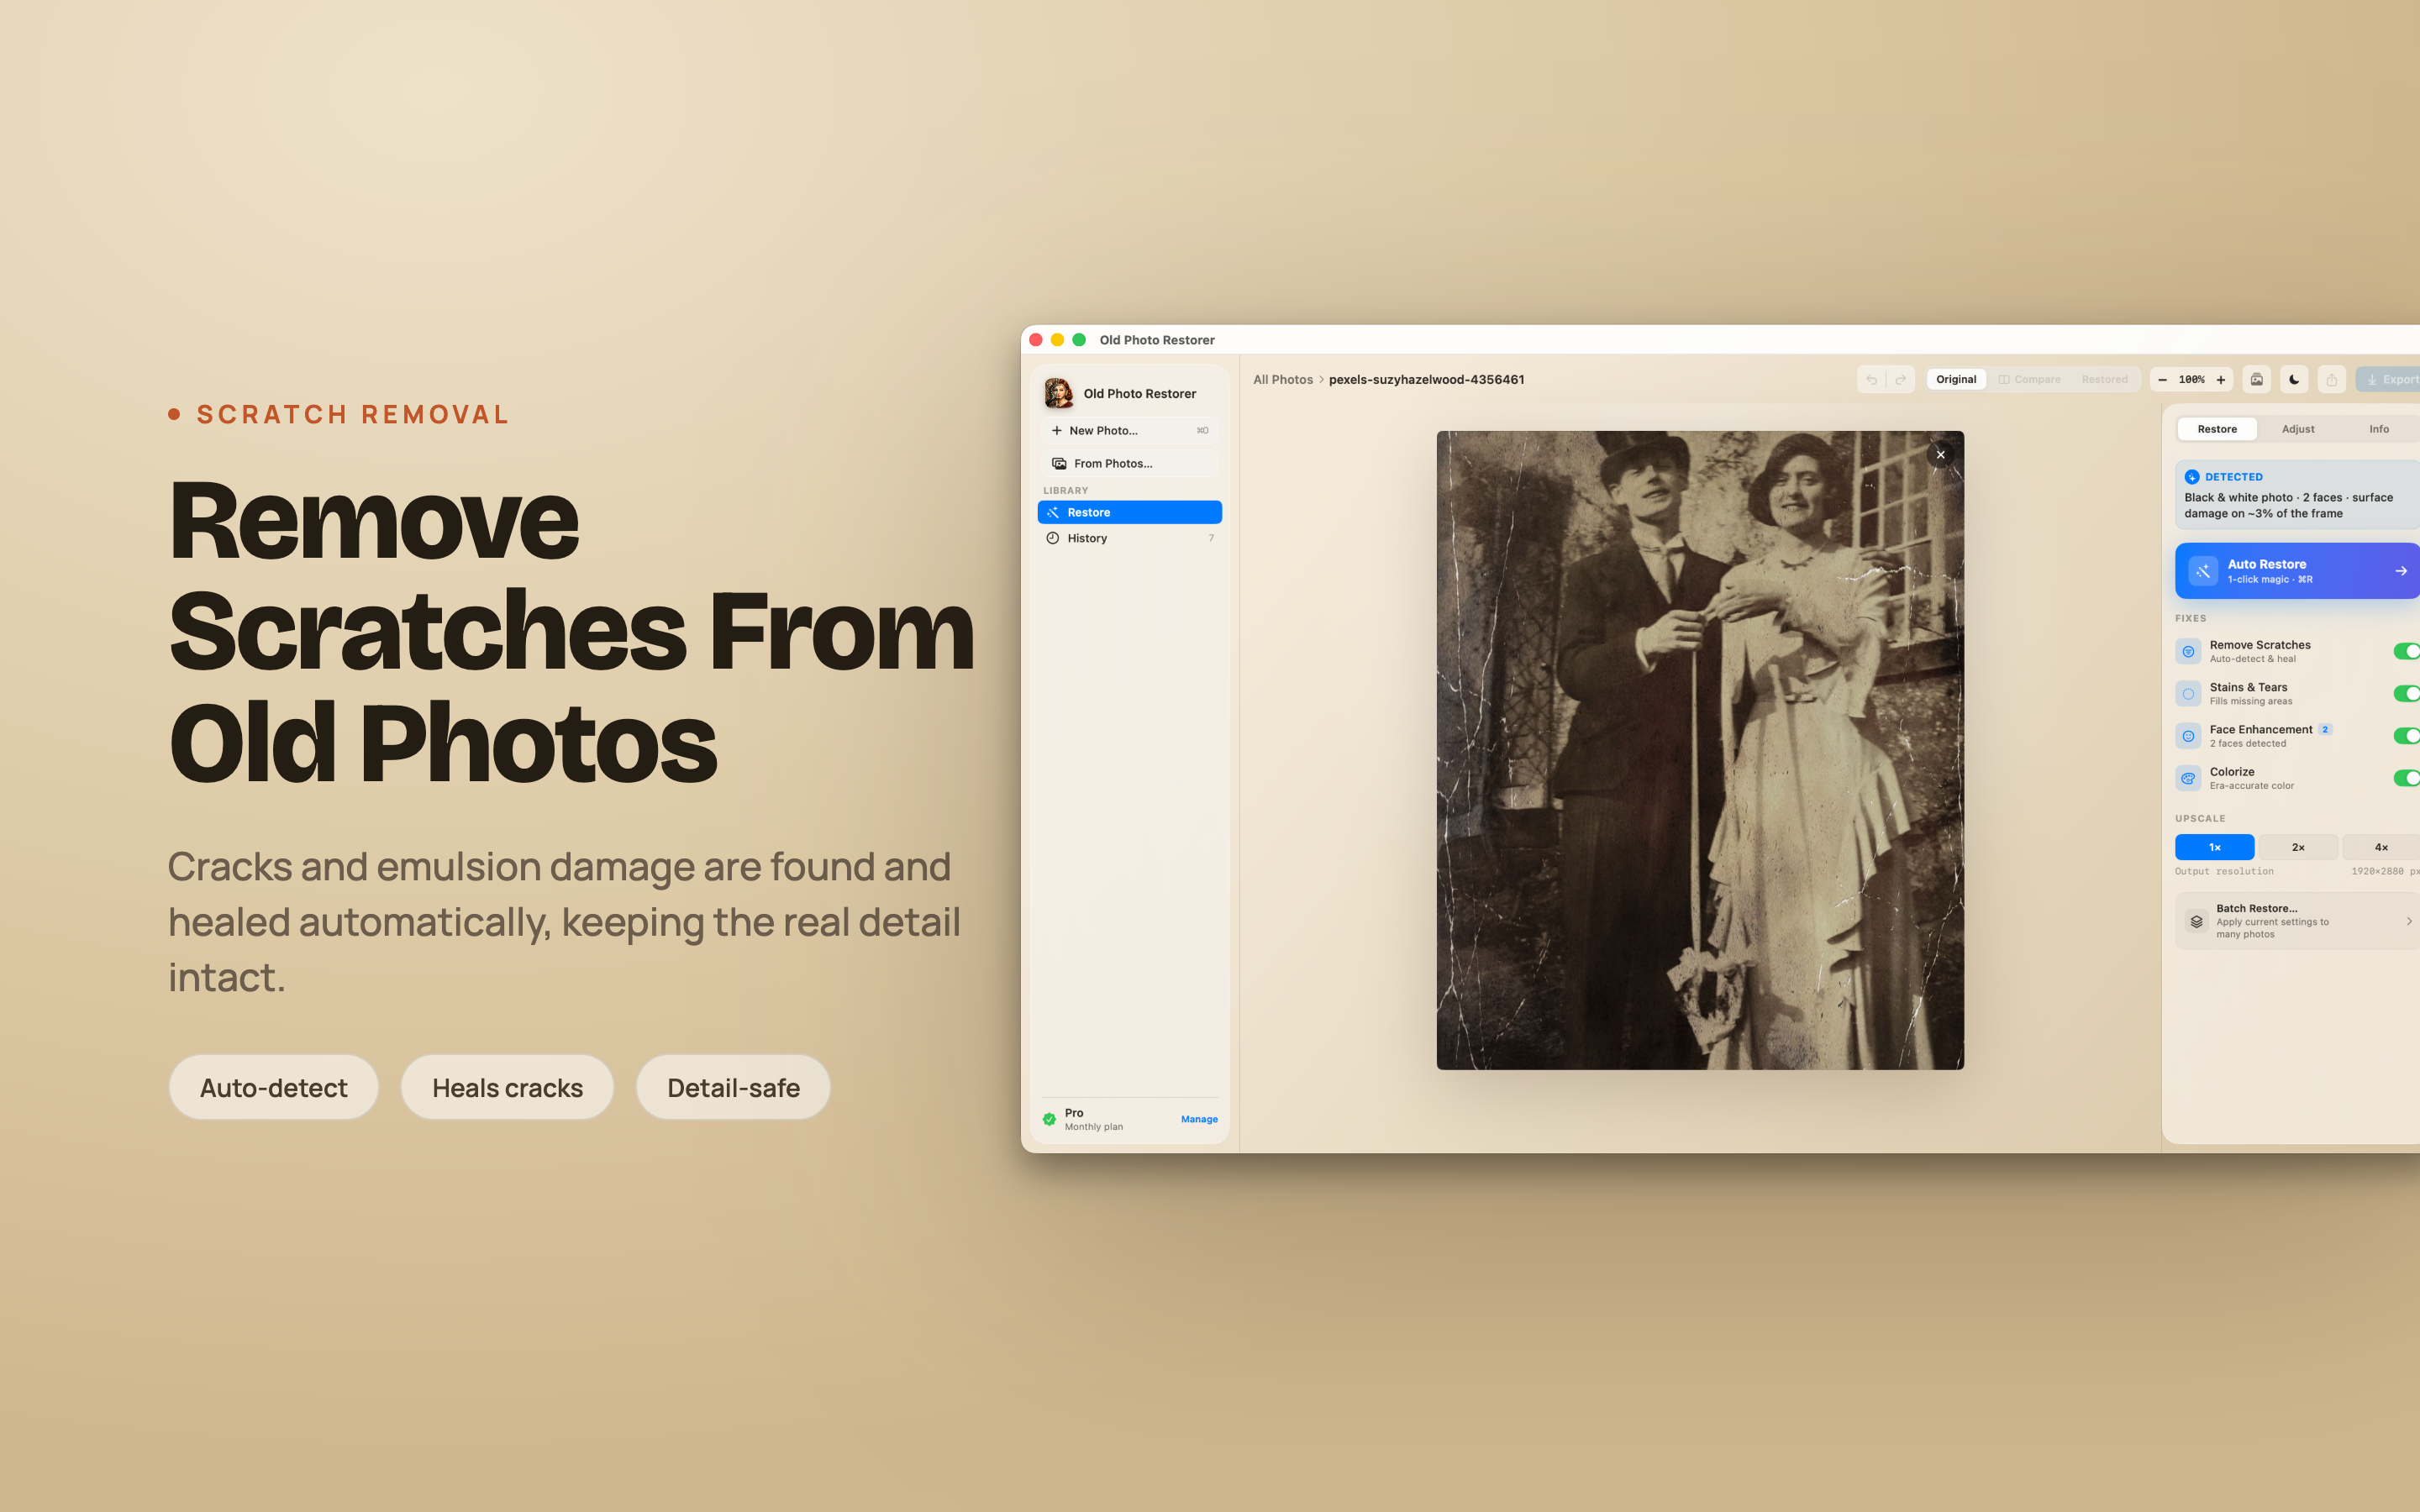Open the photo stack gallery icon
Image resolution: width=2420 pixels, height=1512 pixels.
point(2257,380)
